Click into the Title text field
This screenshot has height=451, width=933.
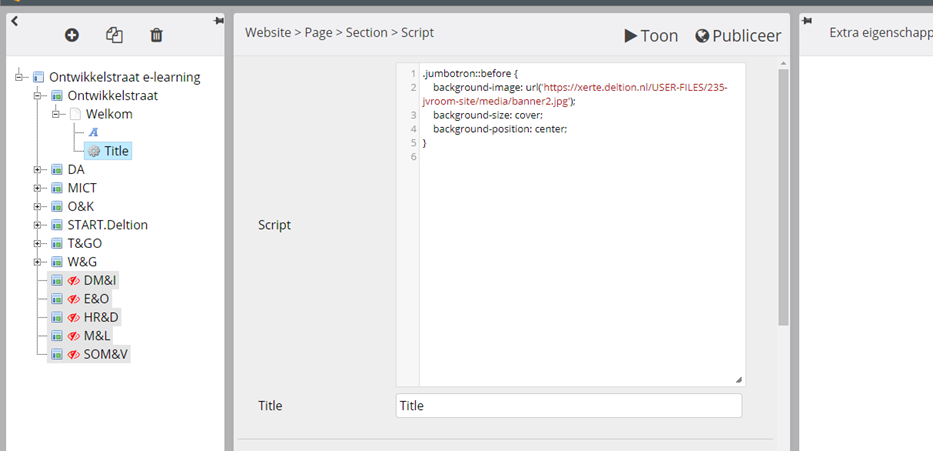(x=569, y=406)
